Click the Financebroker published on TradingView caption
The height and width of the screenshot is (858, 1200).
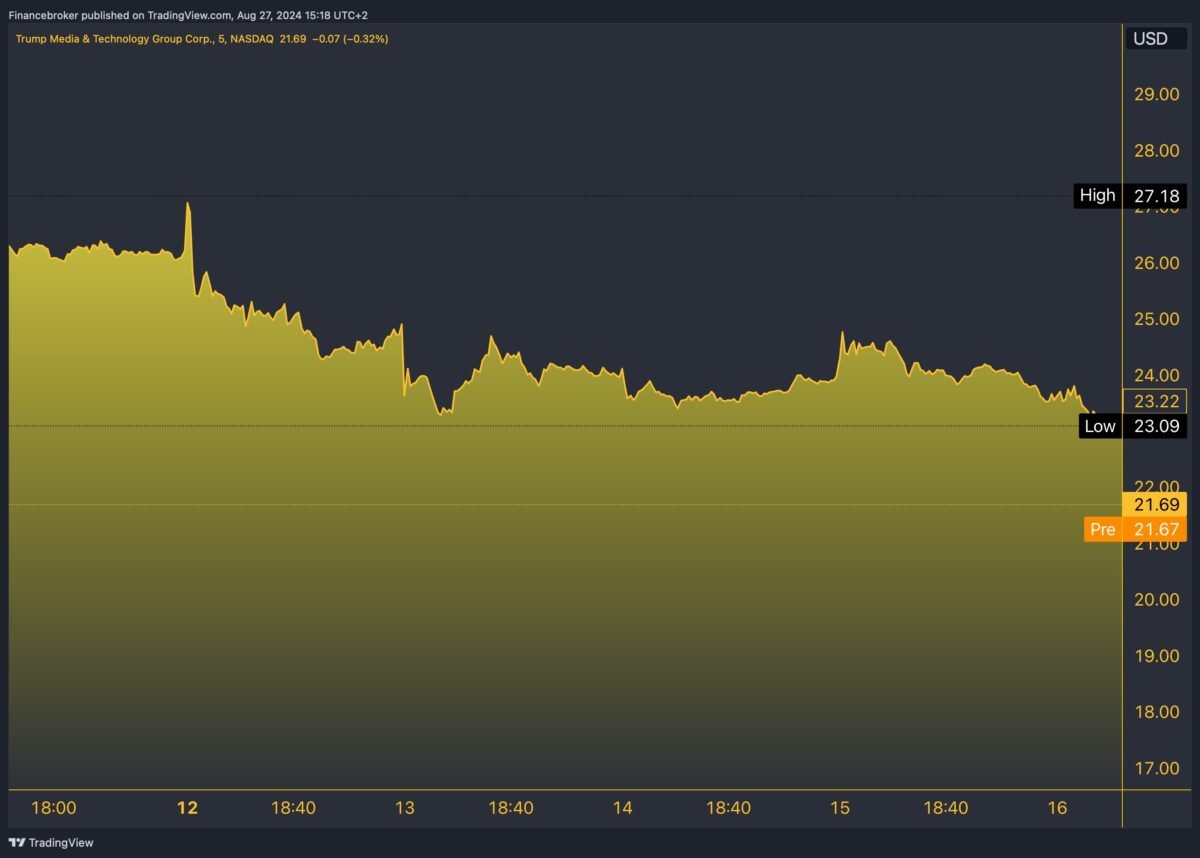(187, 15)
